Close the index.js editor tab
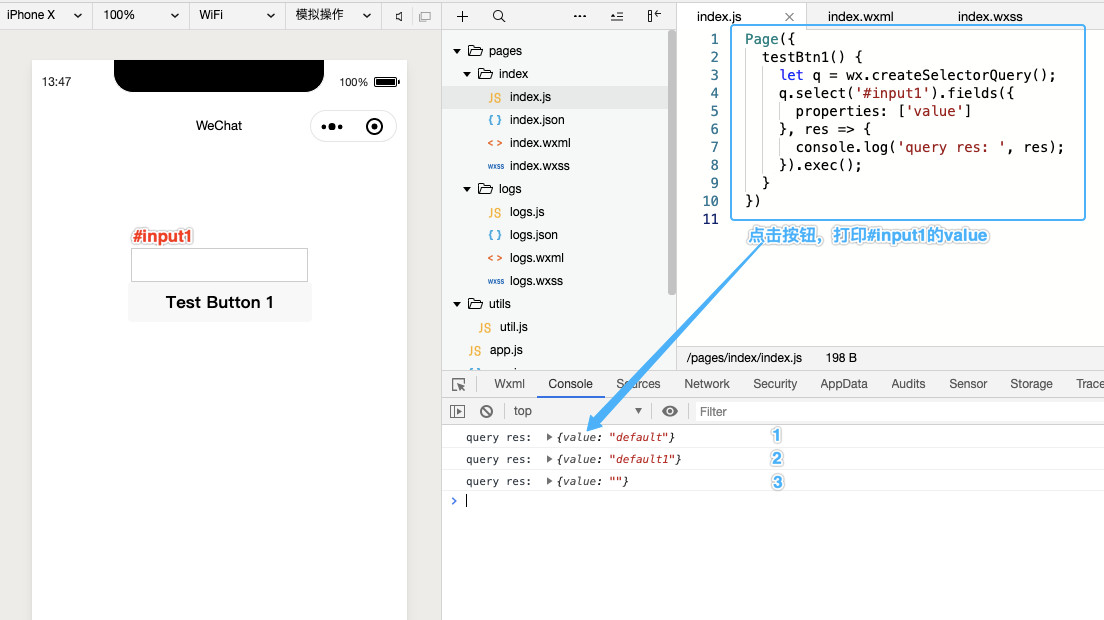This screenshot has width=1104, height=620. pos(789,17)
